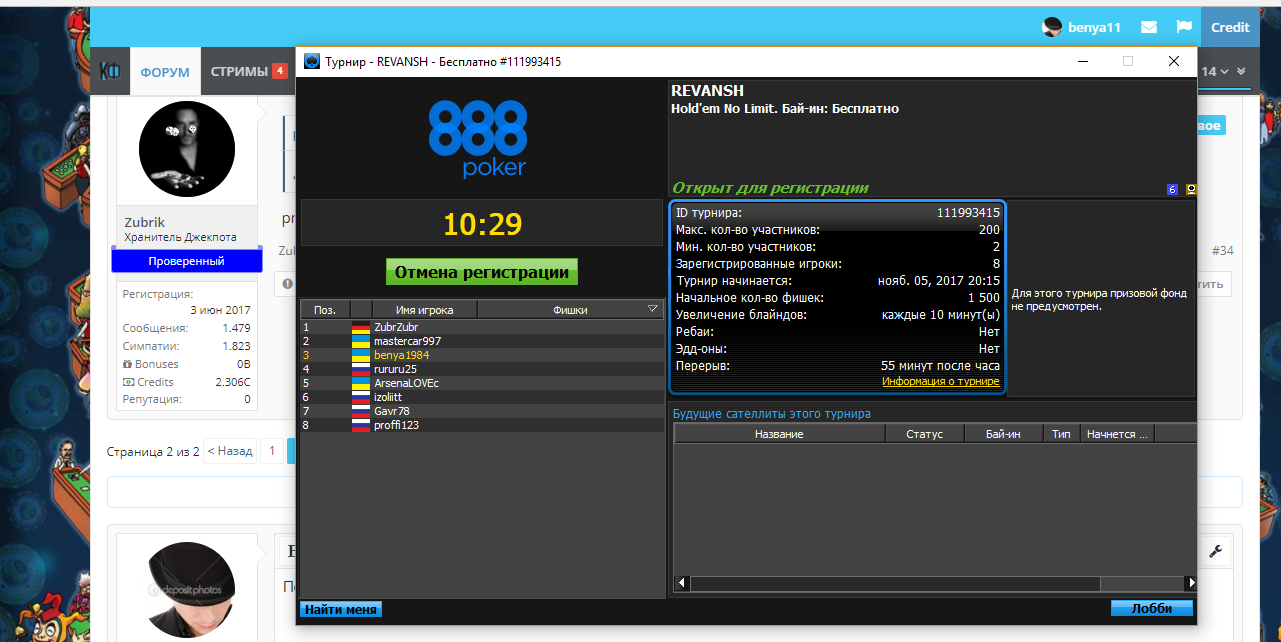This screenshot has height=642, width=1281.
Task: Click Zubrik's profile avatar on forum
Action: (x=187, y=147)
